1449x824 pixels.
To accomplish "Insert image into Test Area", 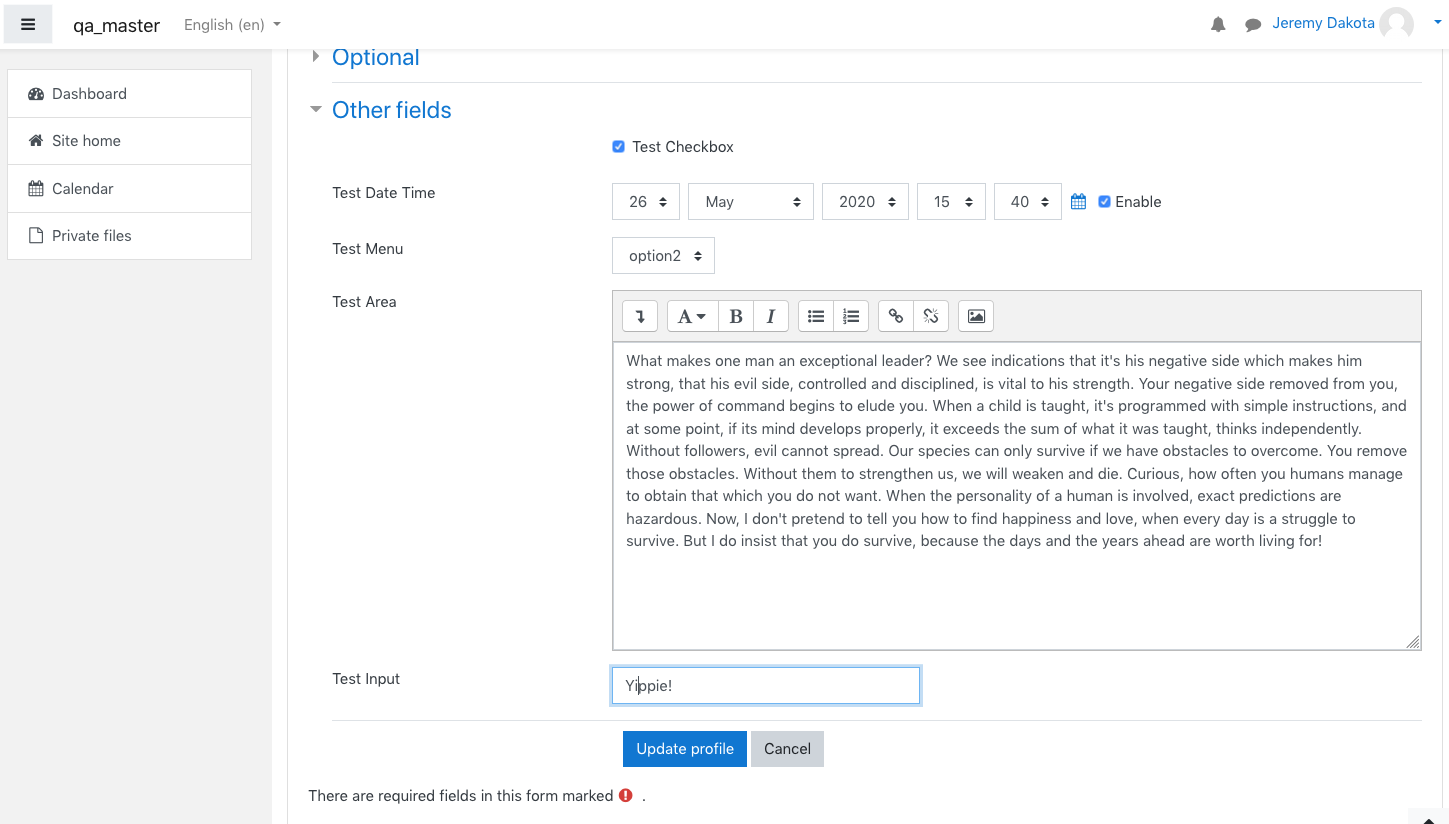I will pos(976,316).
